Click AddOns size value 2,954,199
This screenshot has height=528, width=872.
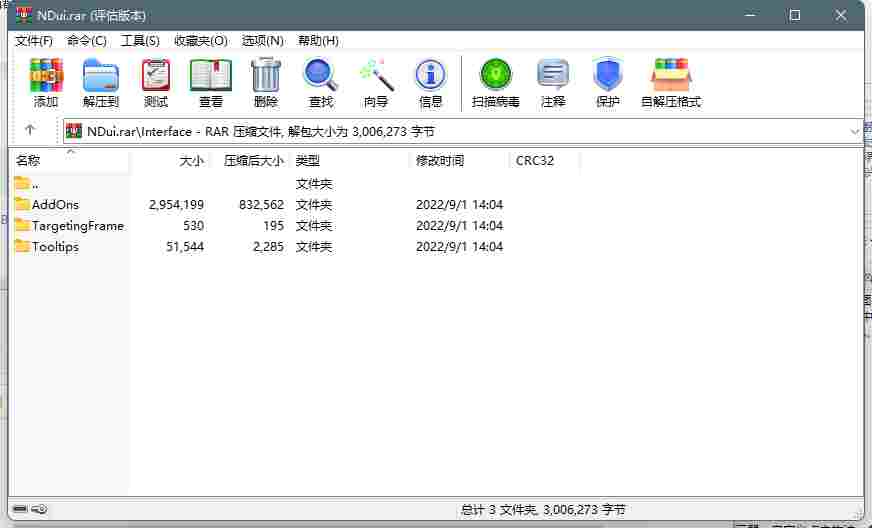point(176,204)
